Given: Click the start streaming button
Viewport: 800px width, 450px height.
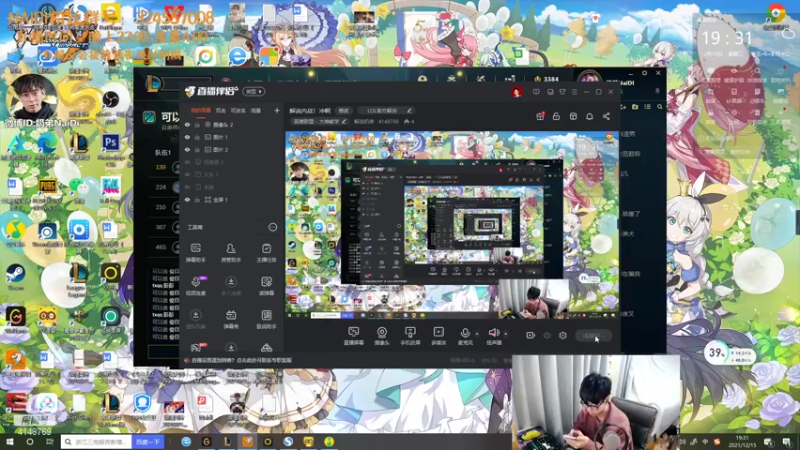Looking at the screenshot, I should [x=594, y=336].
